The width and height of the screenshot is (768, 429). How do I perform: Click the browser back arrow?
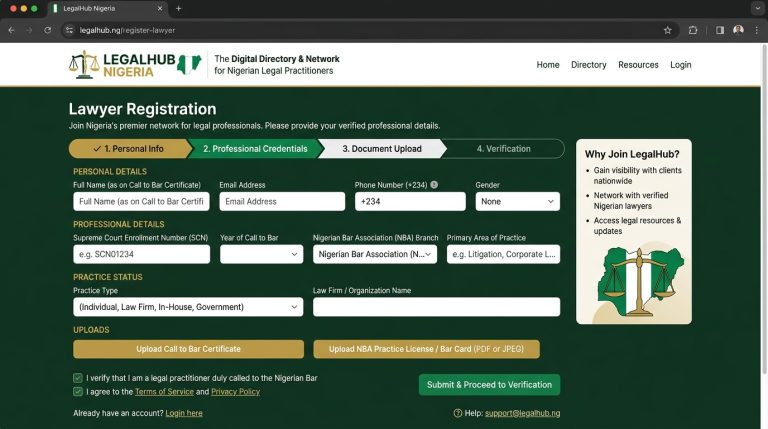(11, 30)
